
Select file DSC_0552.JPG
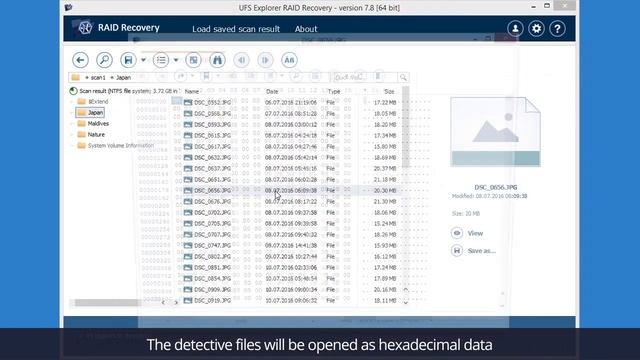pos(212,102)
